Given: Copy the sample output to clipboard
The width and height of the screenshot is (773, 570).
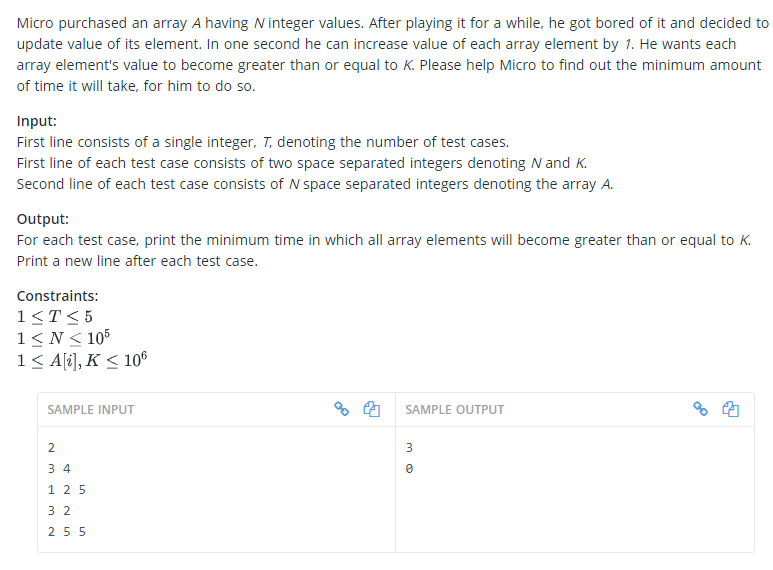Looking at the screenshot, I should (730, 409).
